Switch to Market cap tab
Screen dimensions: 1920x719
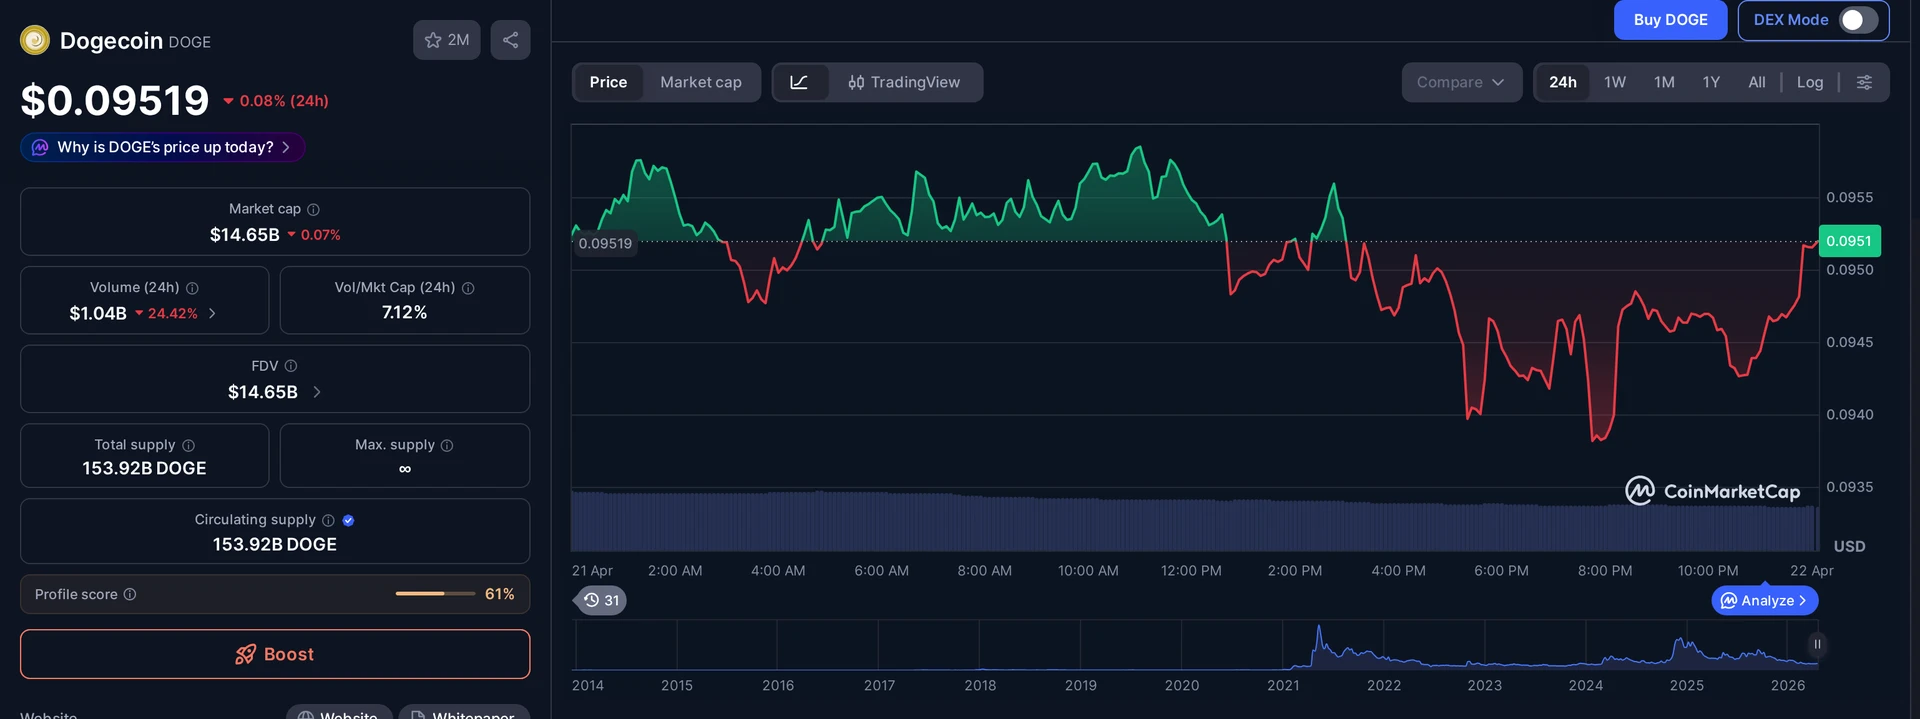[701, 82]
